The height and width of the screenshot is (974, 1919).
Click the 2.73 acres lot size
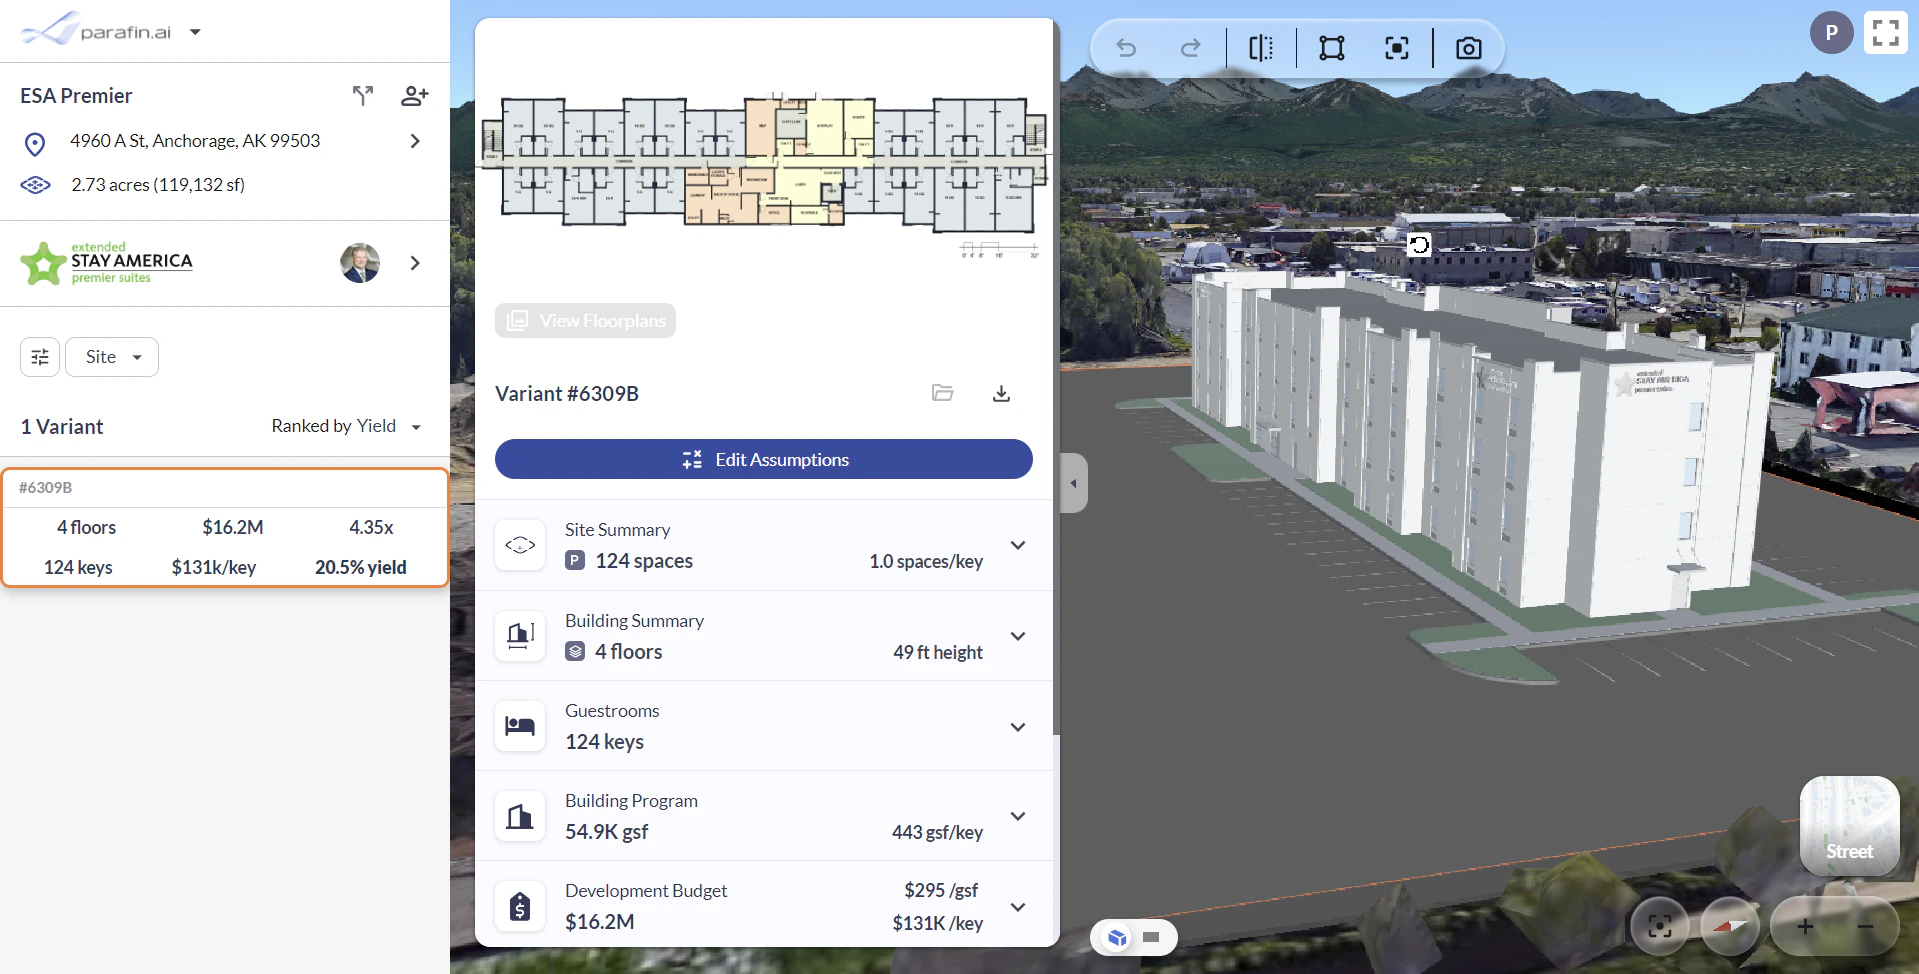[x=158, y=185]
